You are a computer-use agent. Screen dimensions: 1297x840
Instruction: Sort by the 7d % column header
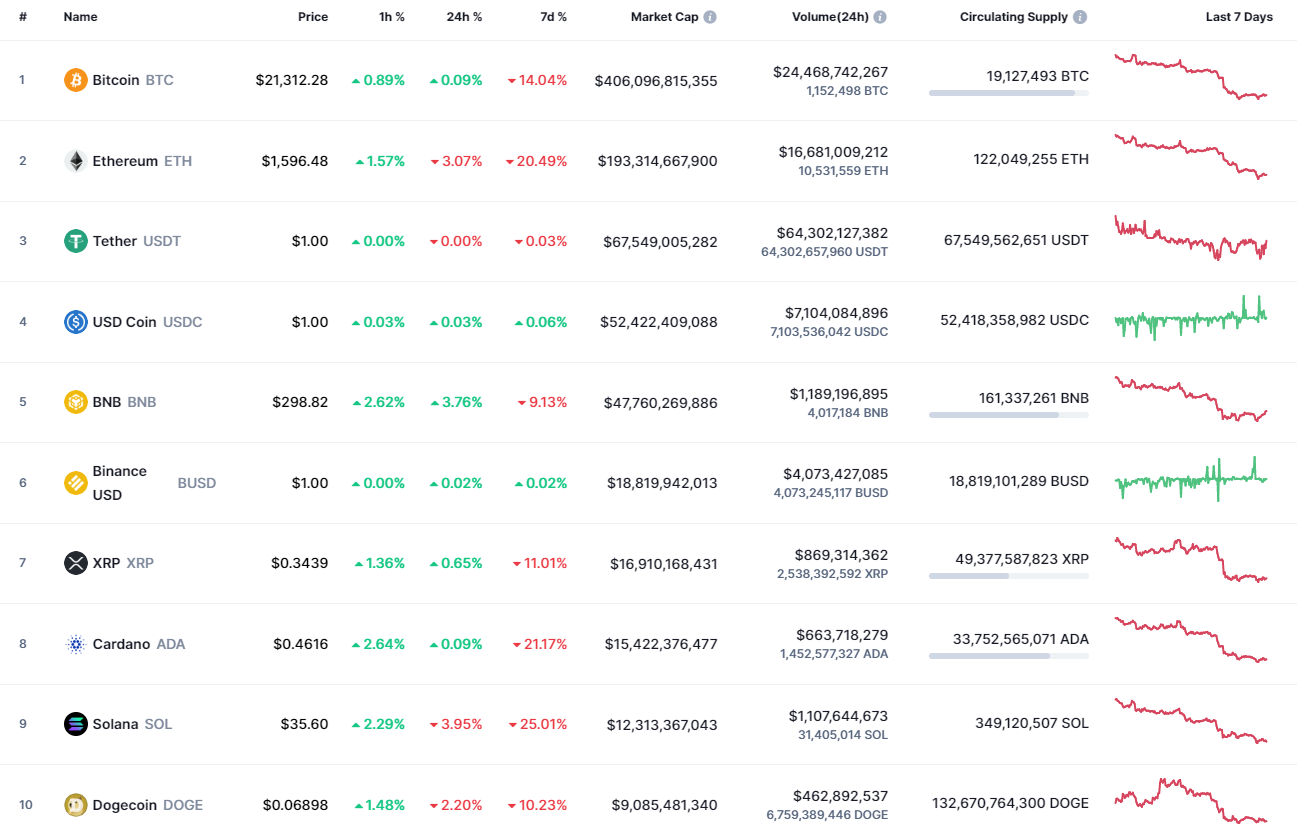(x=553, y=16)
